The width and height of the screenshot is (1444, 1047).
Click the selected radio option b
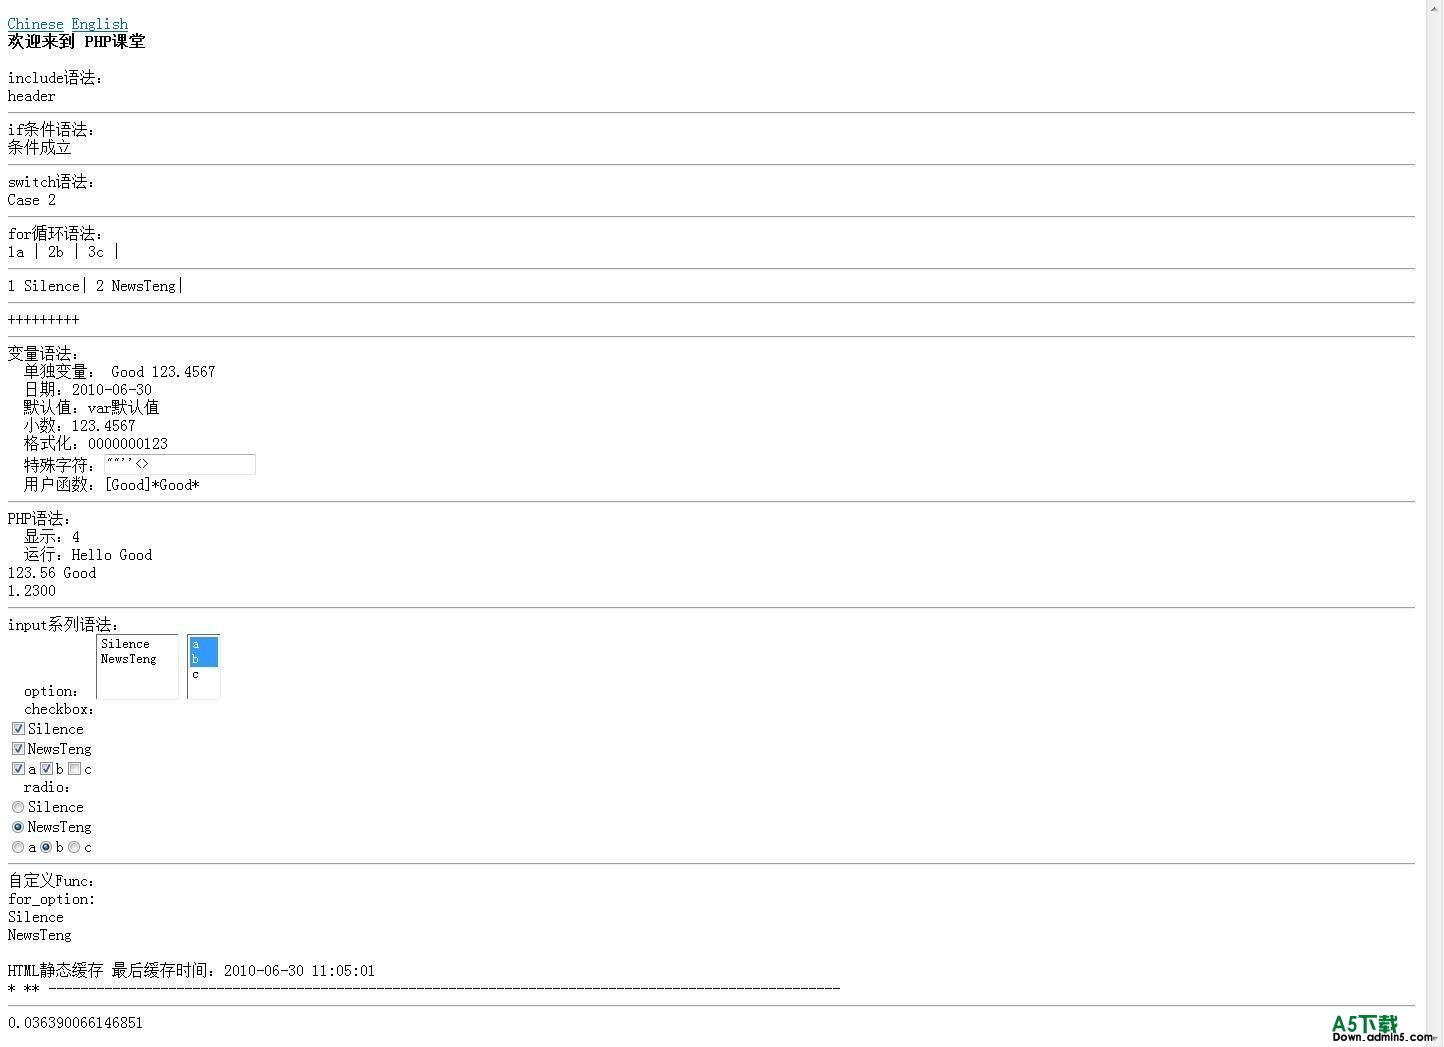[46, 847]
